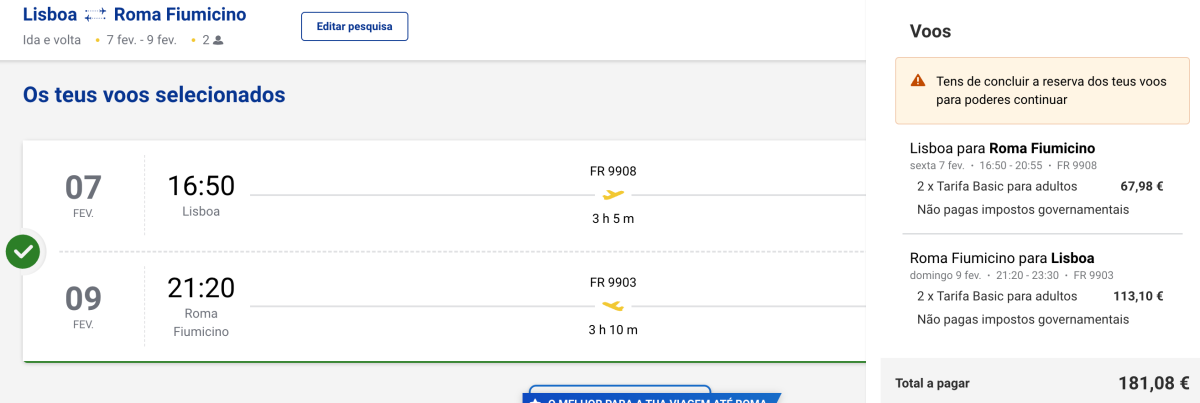Click the round-trip arrows icon between Lisboa and Roma

coord(96,15)
